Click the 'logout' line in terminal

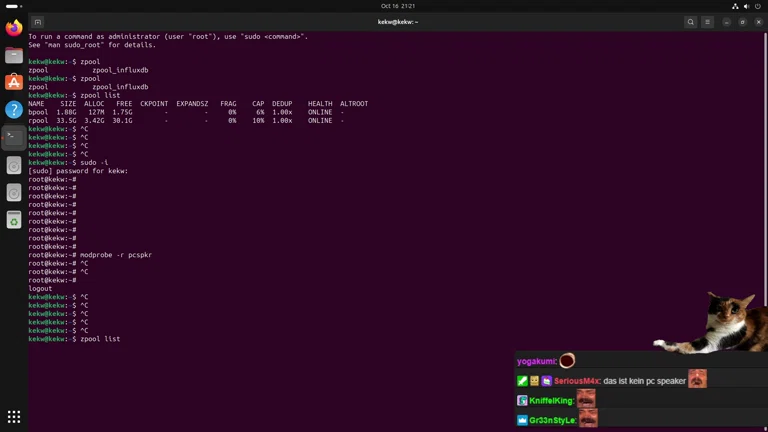[40, 288]
